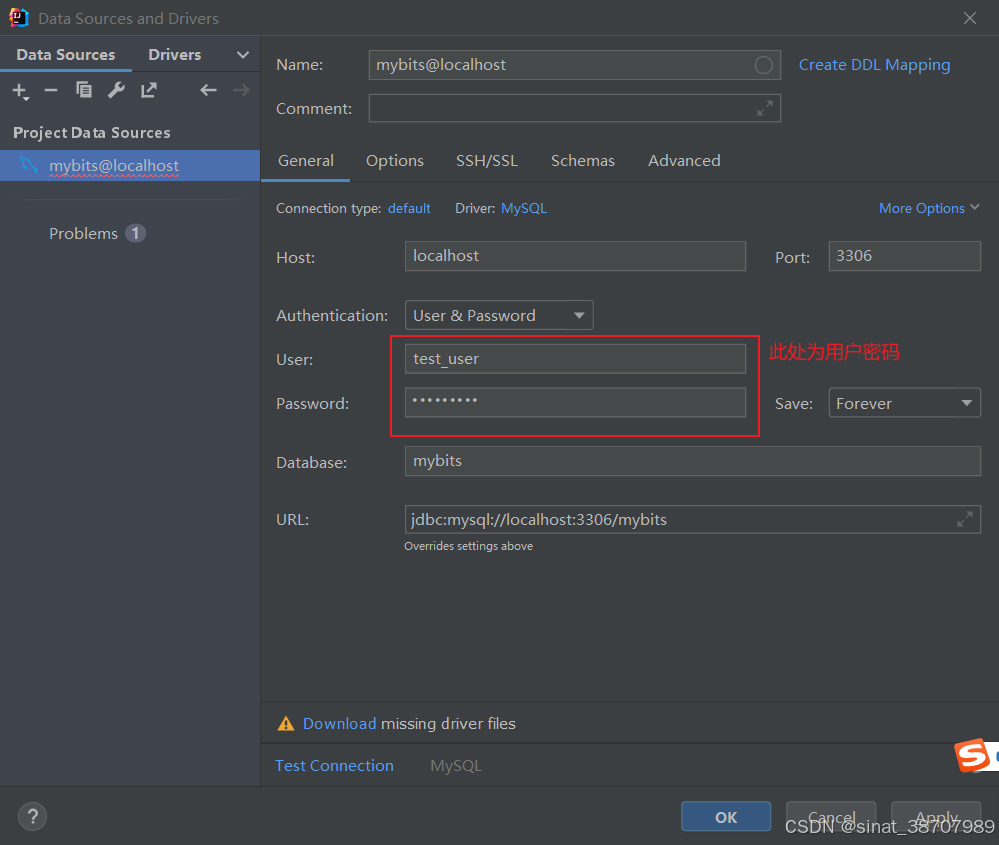Viewport: 999px width, 845px height.
Task: Click the back navigation arrow icon
Action: [207, 90]
